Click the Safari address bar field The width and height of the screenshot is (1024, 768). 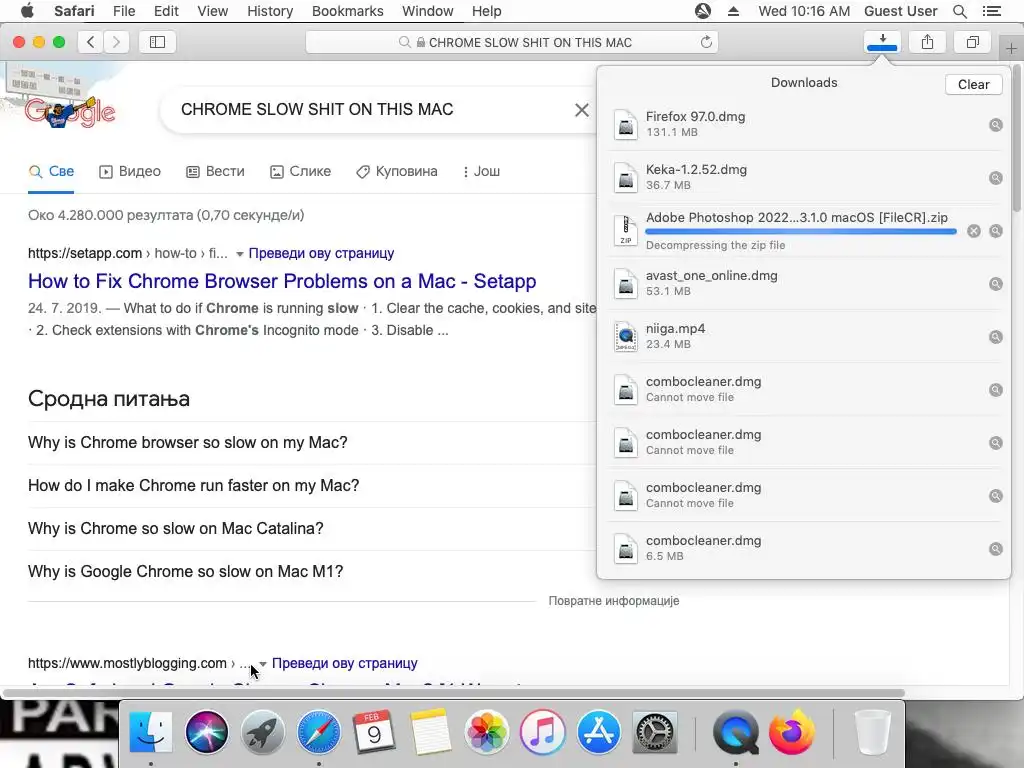click(x=512, y=42)
